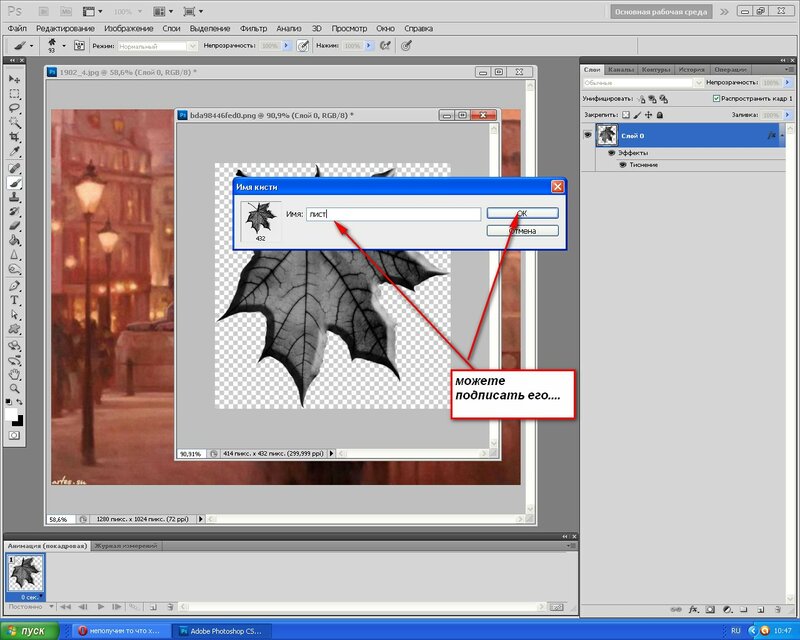Select the Zoom tool in toolbox
800x640 pixels.
pos(15,388)
